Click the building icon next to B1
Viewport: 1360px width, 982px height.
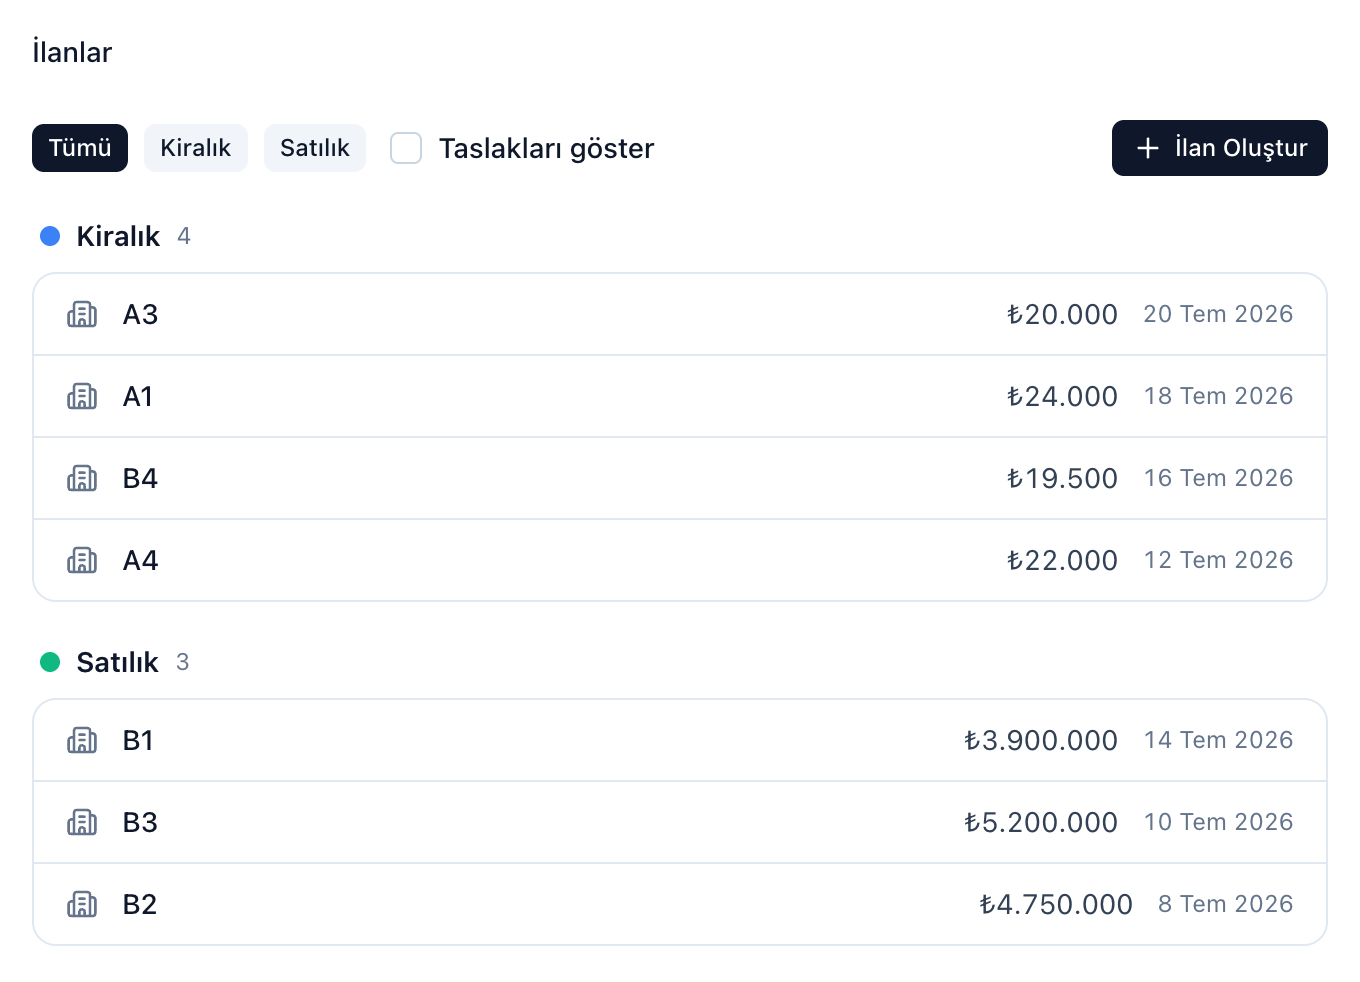[82, 740]
